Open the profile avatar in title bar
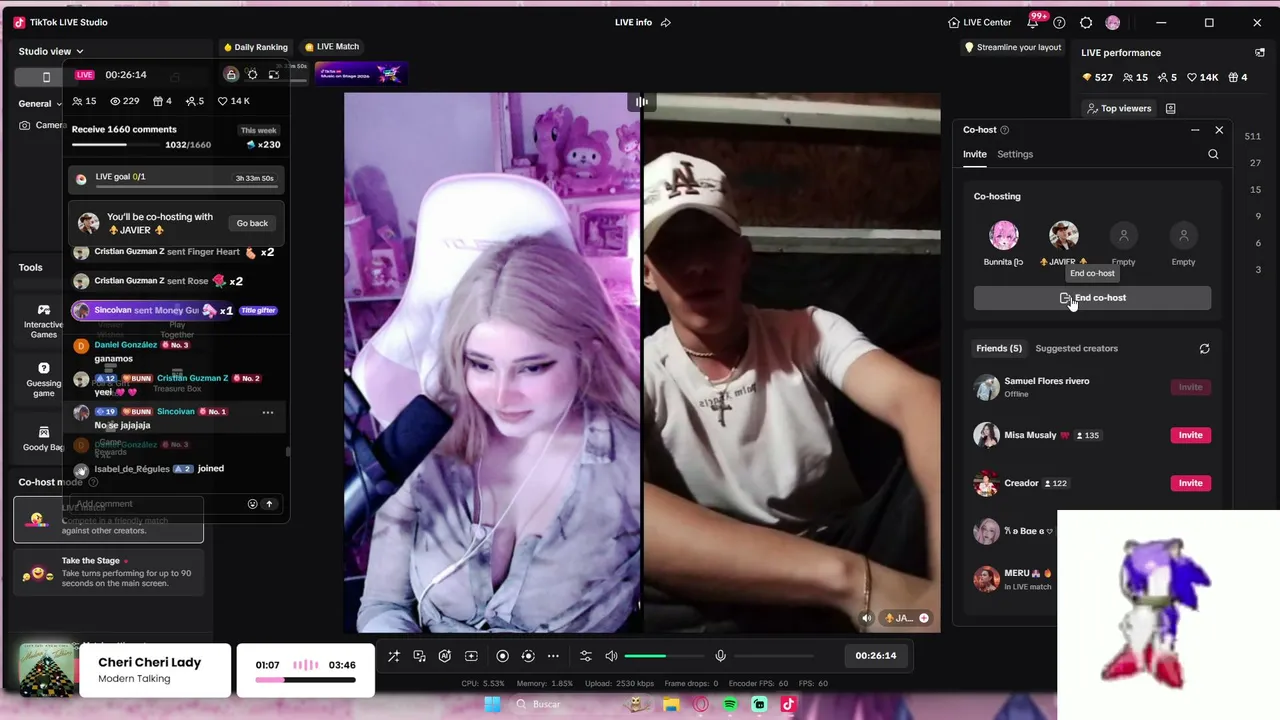Image resolution: width=1280 pixels, height=720 pixels. coord(1113,23)
